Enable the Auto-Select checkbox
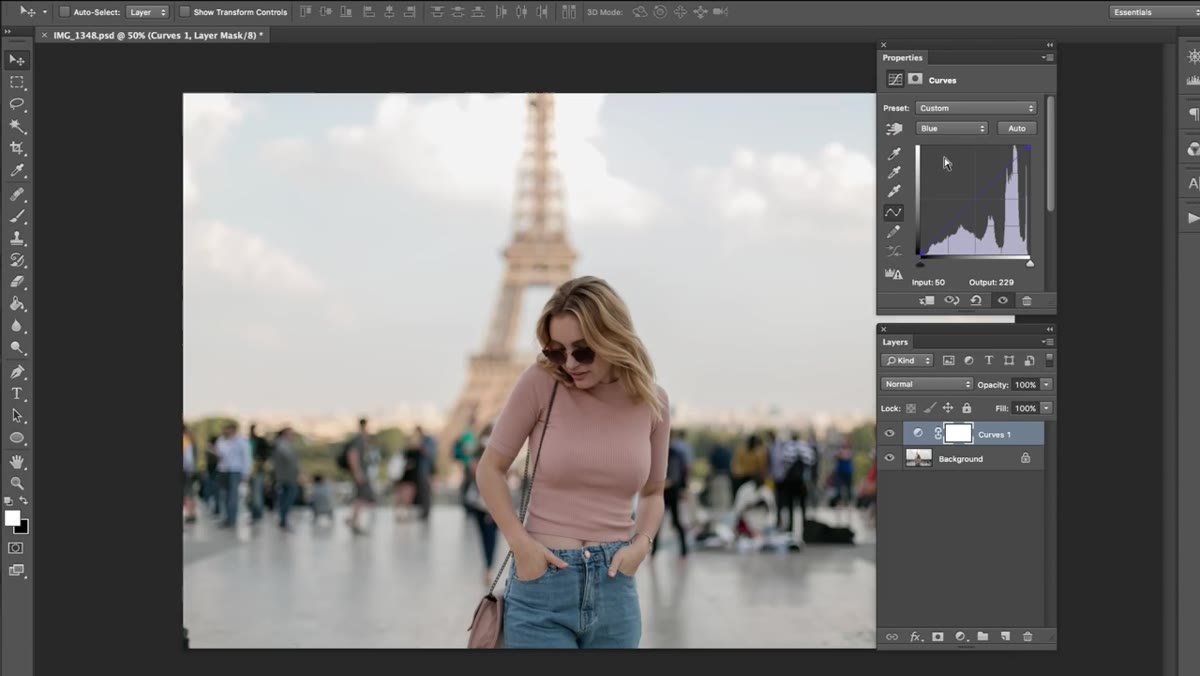The image size is (1200, 676). (65, 12)
